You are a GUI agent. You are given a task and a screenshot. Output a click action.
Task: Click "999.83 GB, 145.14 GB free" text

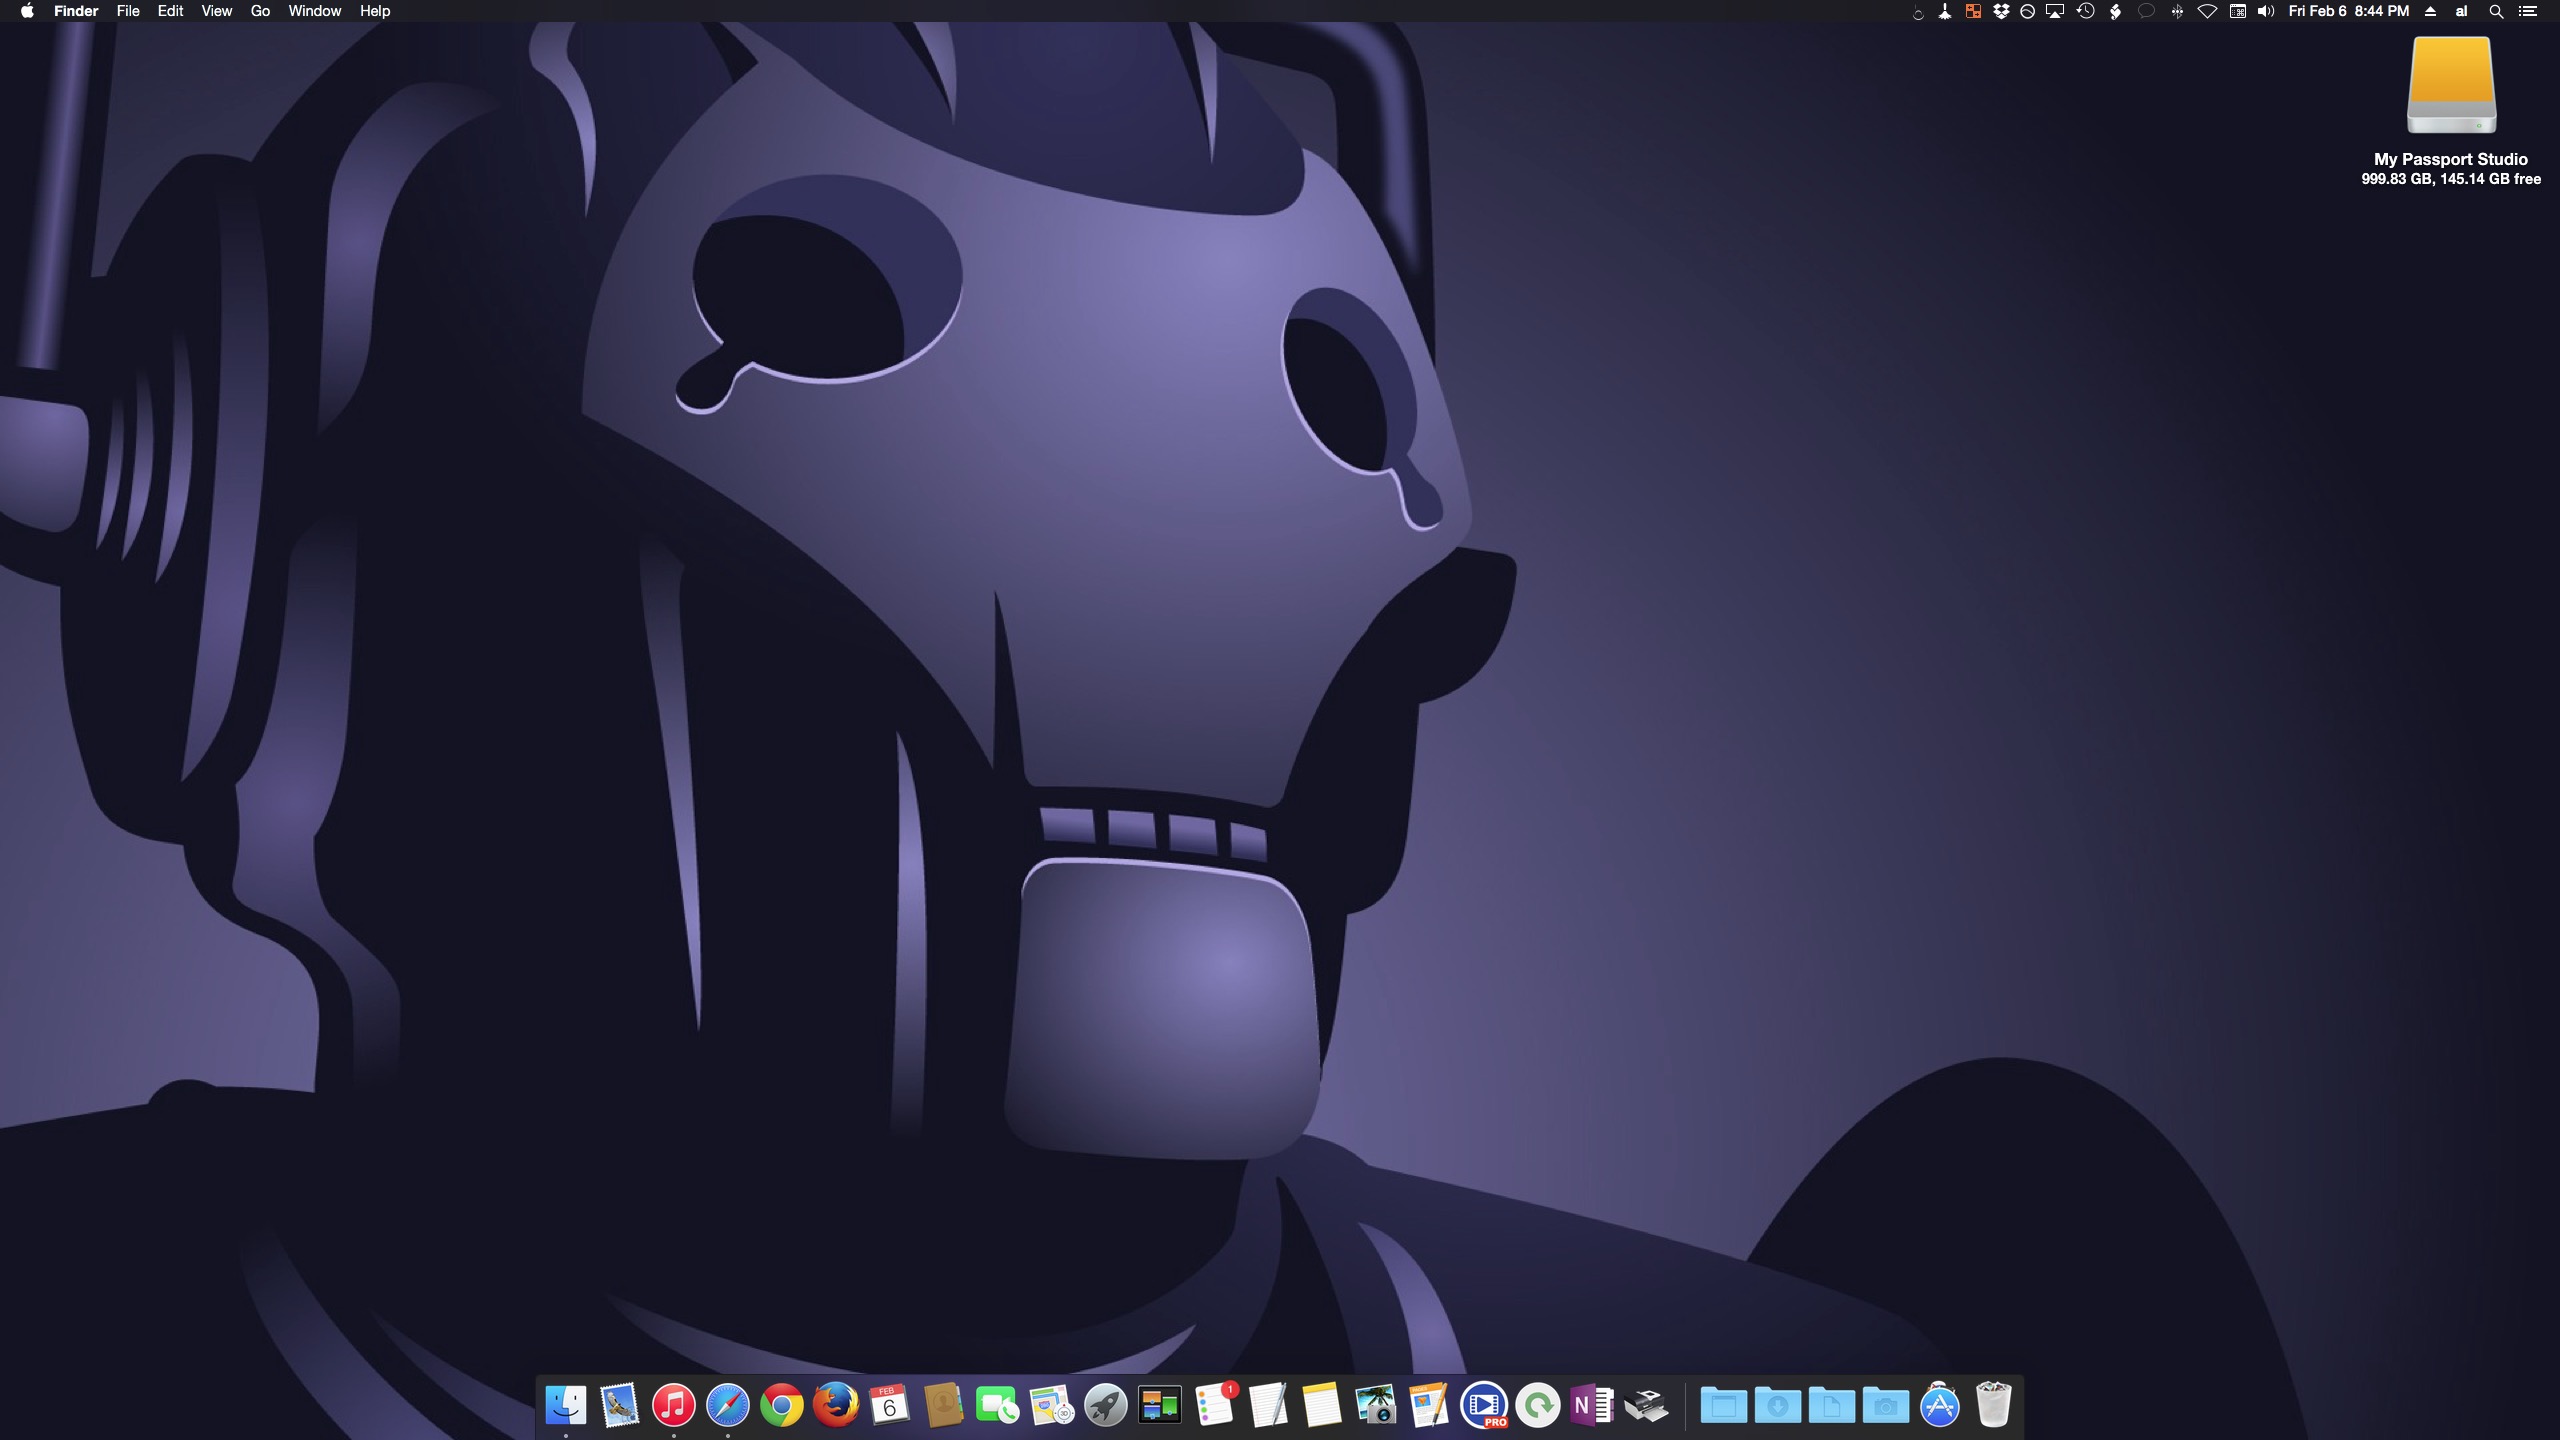[x=2451, y=179]
